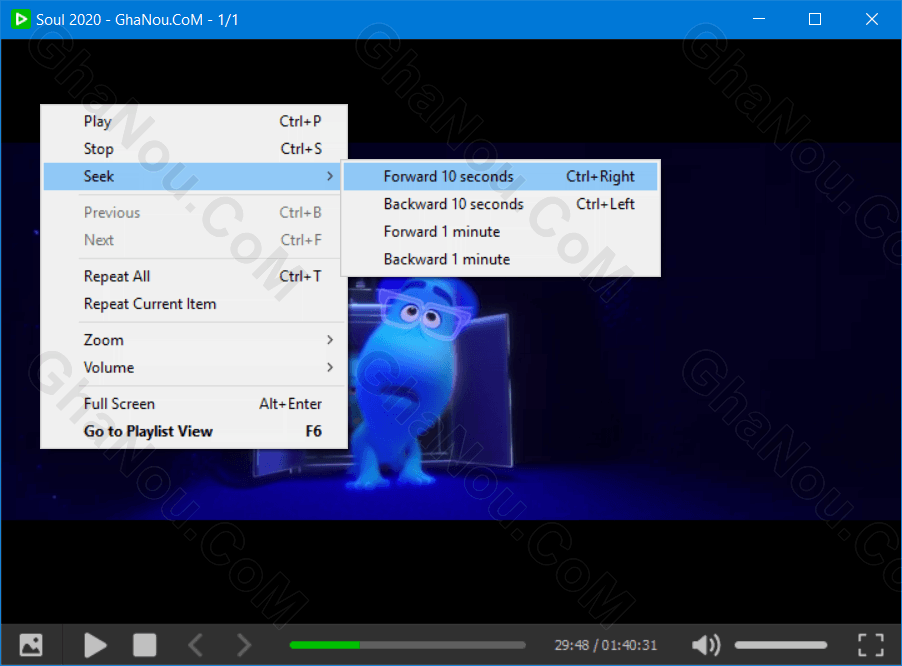This screenshot has width=902, height=666.
Task: Enter full screen via the corner-brackets icon
Action: 870,645
